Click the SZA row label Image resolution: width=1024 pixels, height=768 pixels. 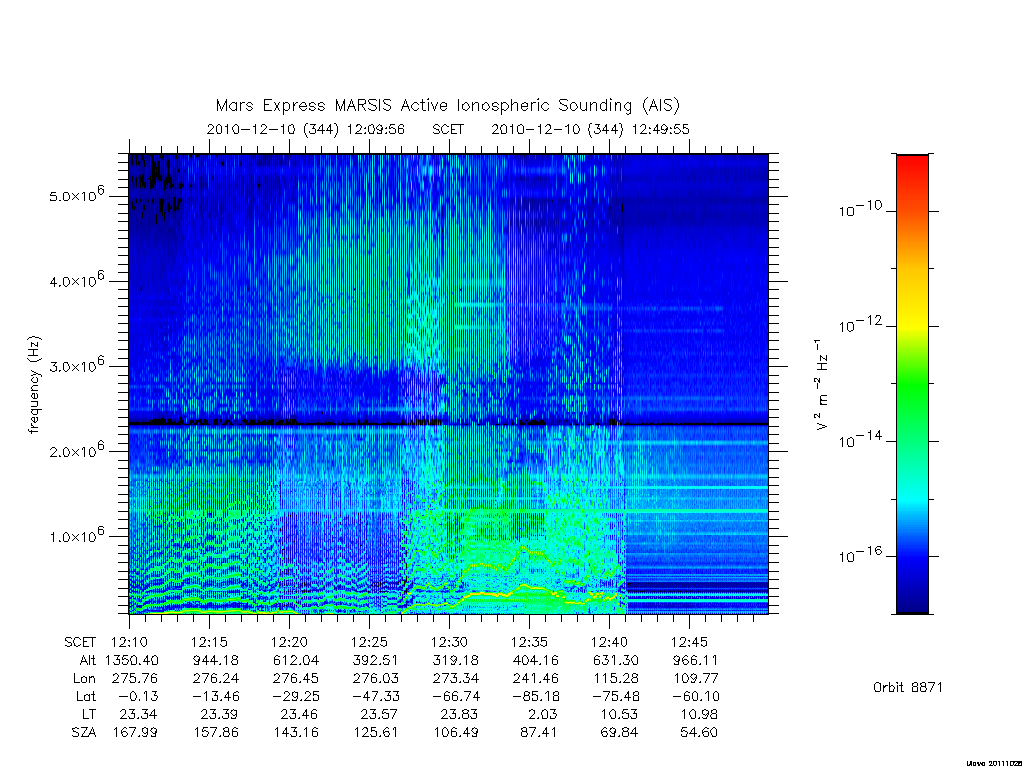pyautogui.click(x=84, y=733)
